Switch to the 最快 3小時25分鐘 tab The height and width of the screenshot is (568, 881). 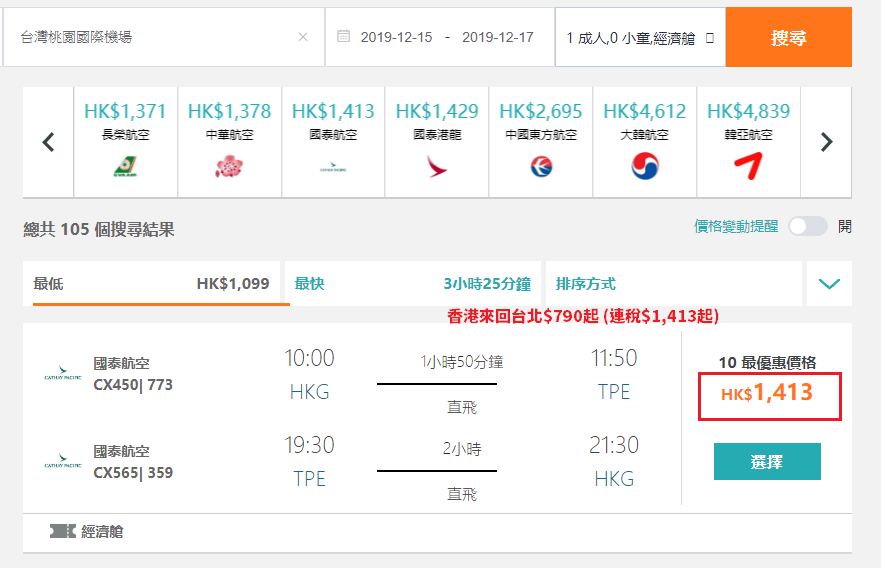(412, 283)
